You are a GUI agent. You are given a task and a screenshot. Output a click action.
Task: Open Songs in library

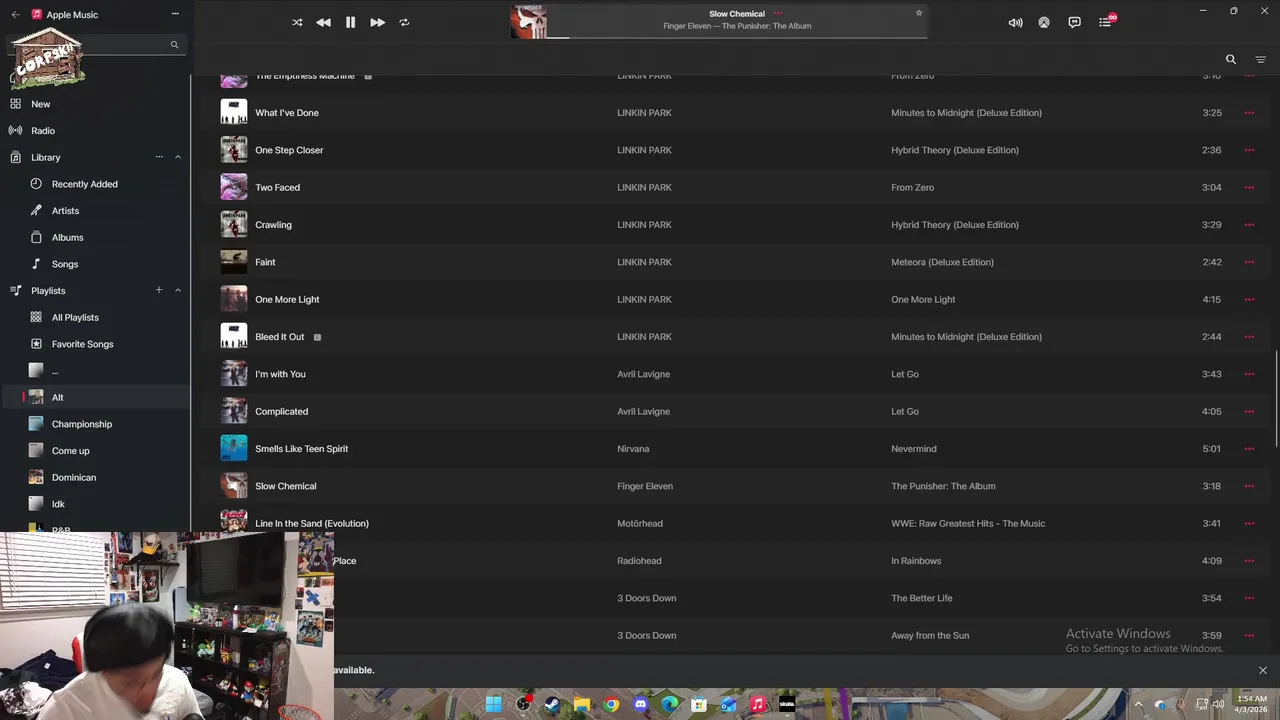pyautogui.click(x=65, y=264)
